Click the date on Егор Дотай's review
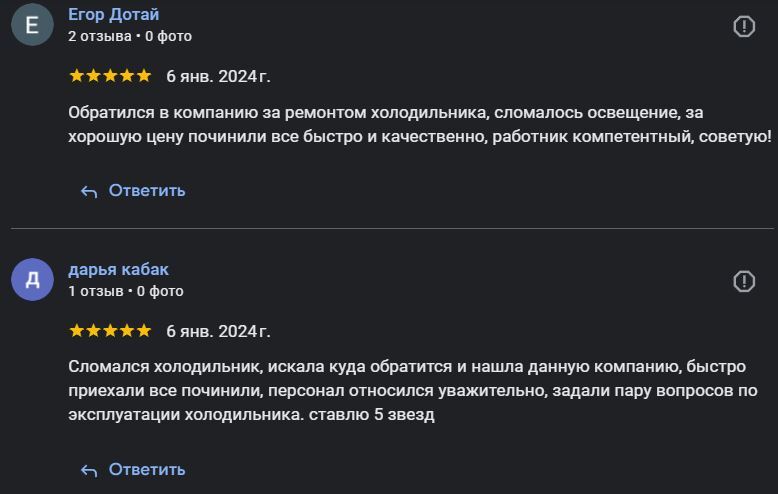The image size is (778, 494). [x=218, y=76]
